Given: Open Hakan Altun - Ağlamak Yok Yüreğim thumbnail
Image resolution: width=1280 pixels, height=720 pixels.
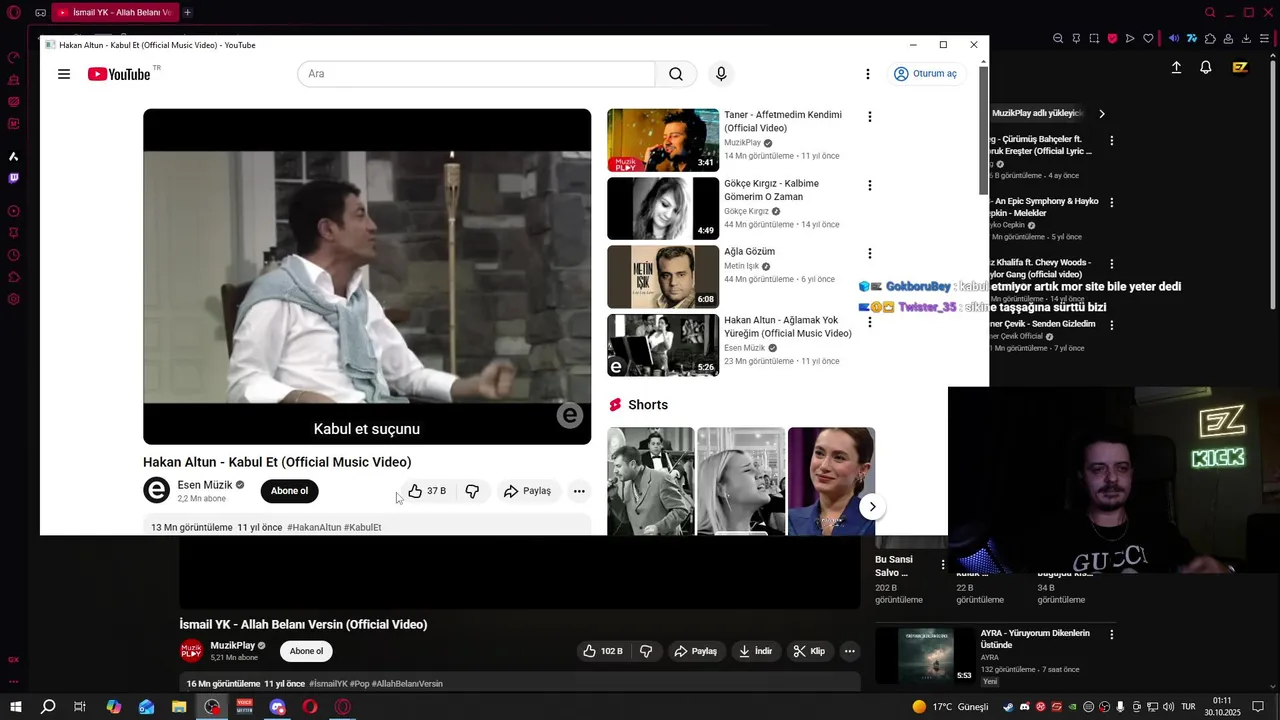Looking at the screenshot, I should 663,345.
